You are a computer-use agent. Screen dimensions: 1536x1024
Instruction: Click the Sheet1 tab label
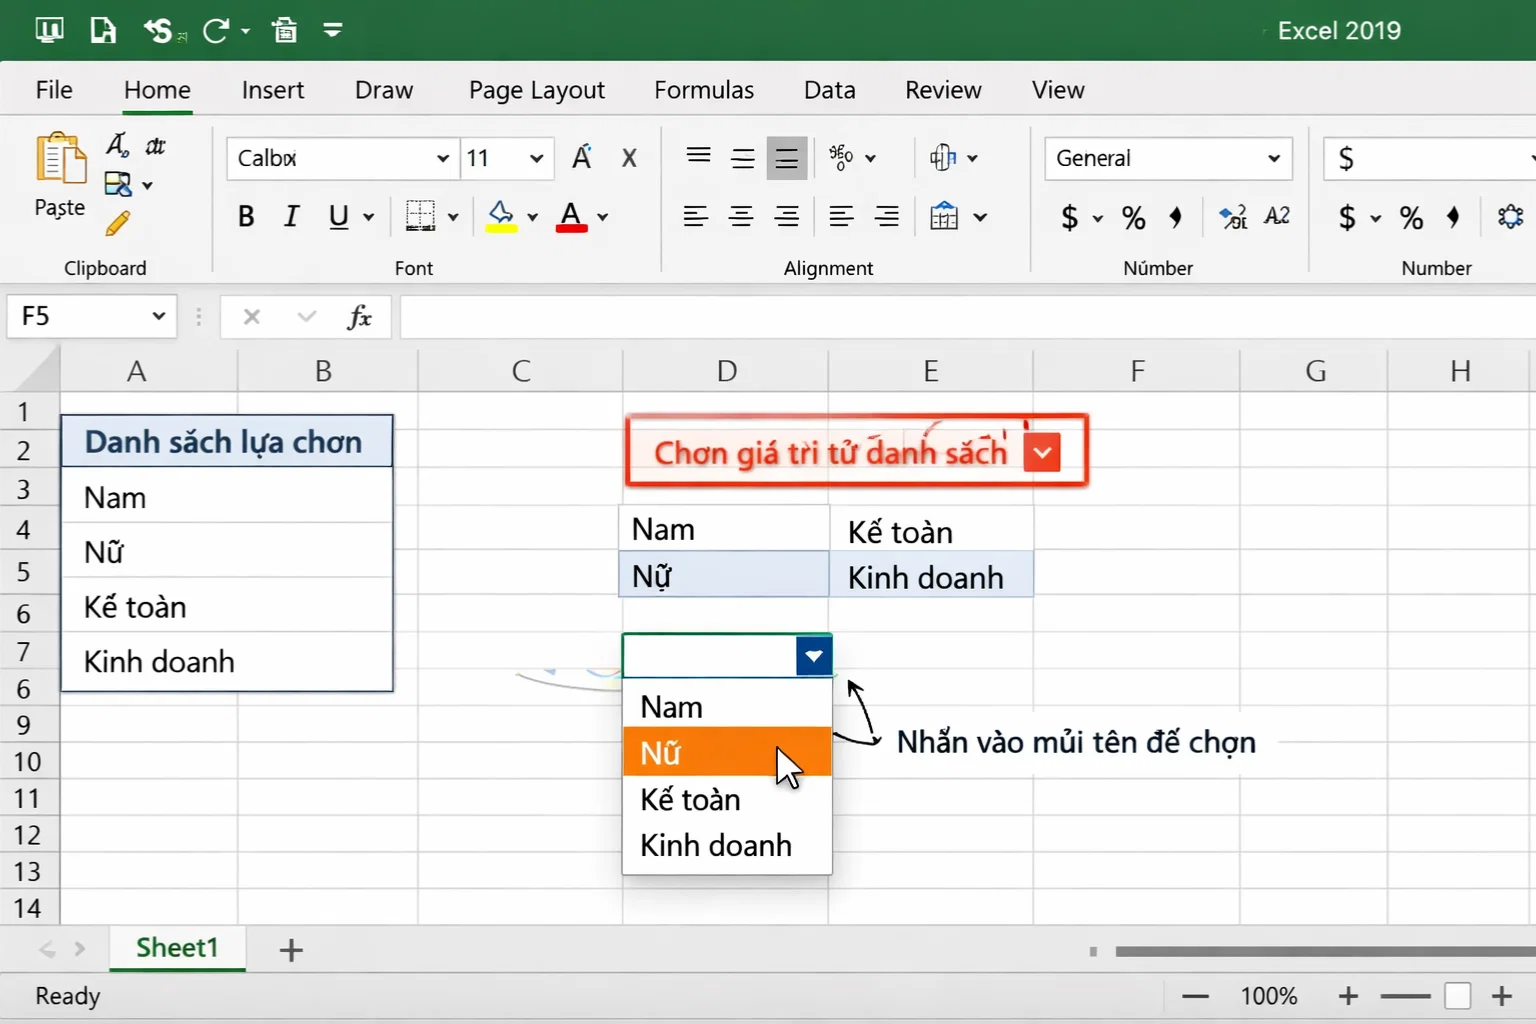pos(177,948)
